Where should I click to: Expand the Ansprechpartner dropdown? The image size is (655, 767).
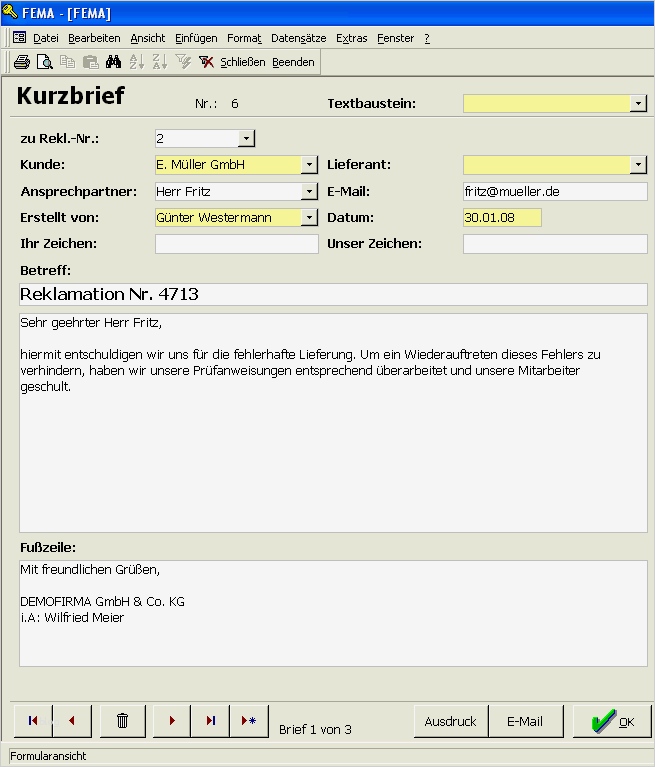[309, 192]
